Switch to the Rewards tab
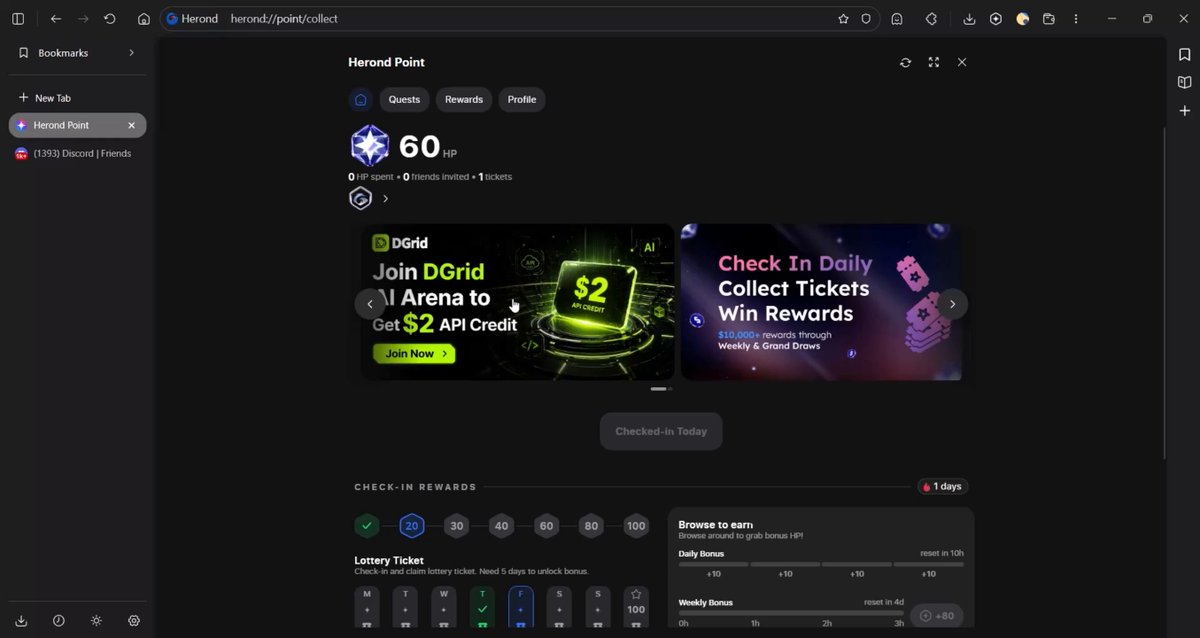1200x638 pixels. (x=464, y=99)
